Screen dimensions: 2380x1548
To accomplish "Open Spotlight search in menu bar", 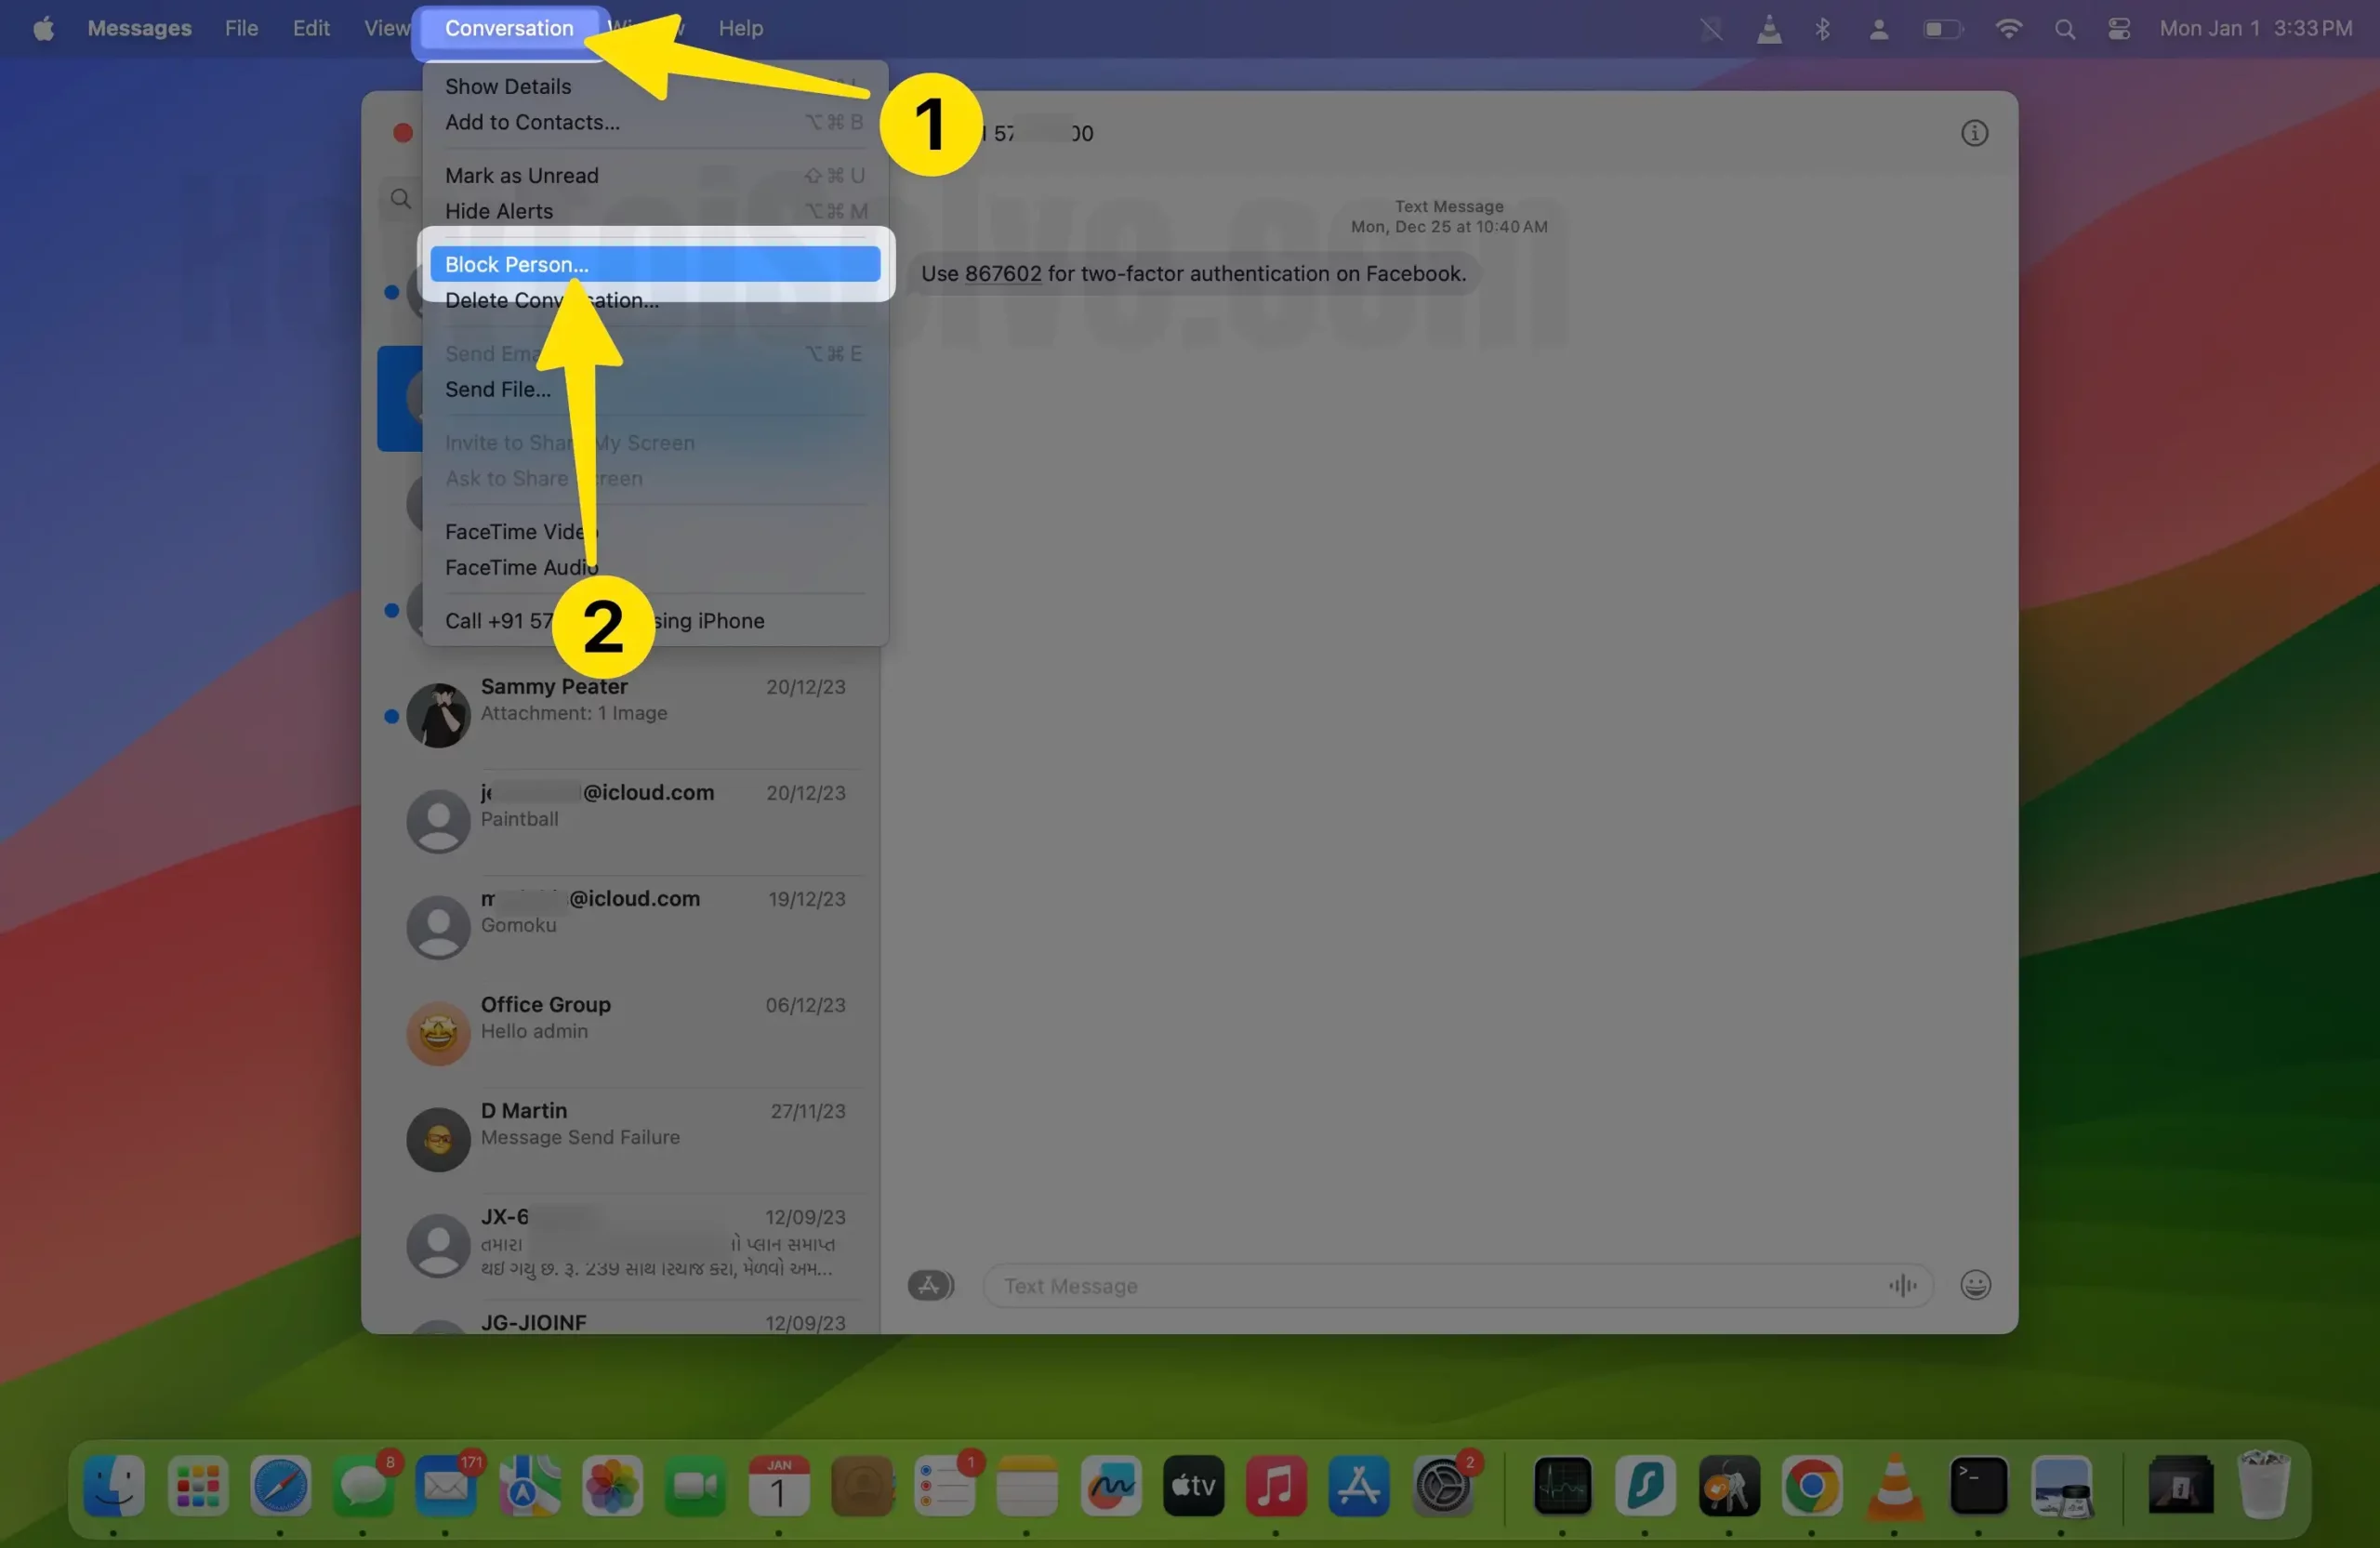I will [2064, 29].
